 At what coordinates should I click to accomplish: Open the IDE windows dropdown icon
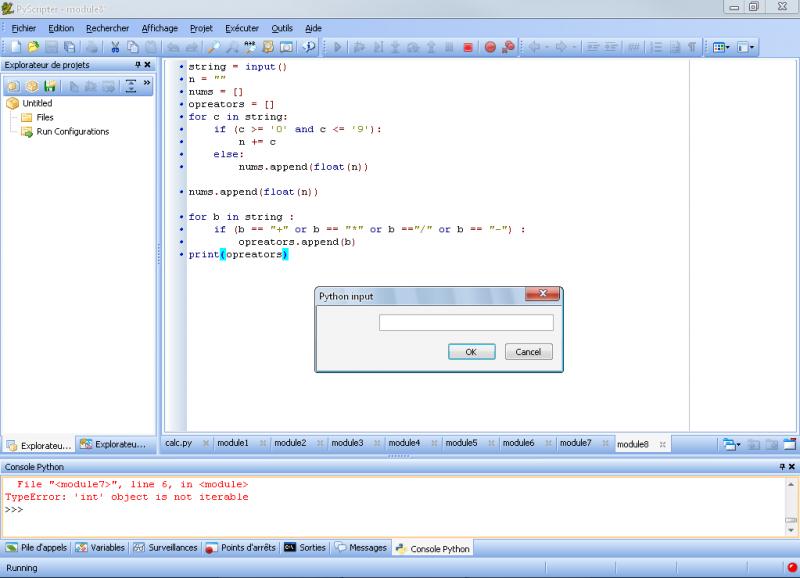coord(745,47)
